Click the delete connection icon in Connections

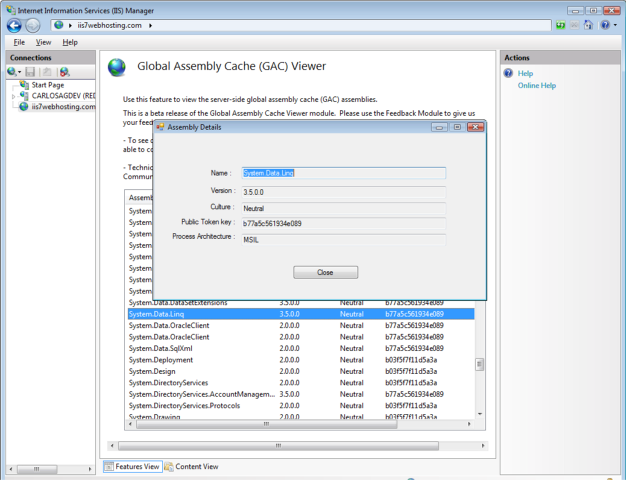pos(65,72)
